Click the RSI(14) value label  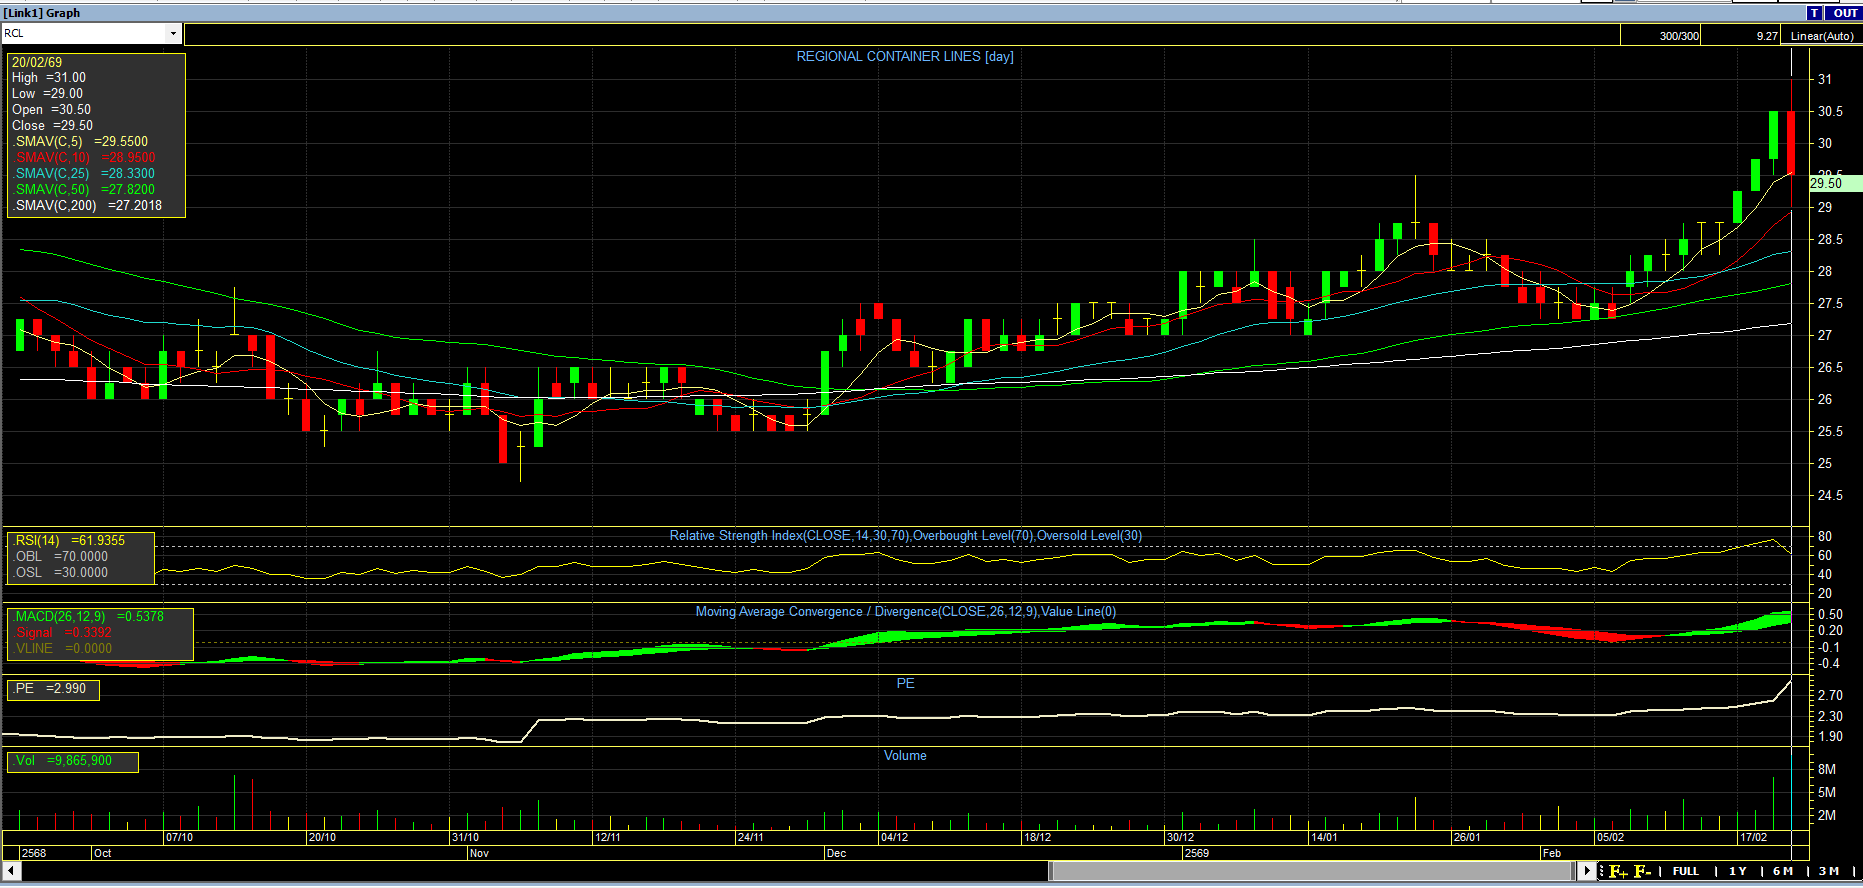click(x=70, y=541)
